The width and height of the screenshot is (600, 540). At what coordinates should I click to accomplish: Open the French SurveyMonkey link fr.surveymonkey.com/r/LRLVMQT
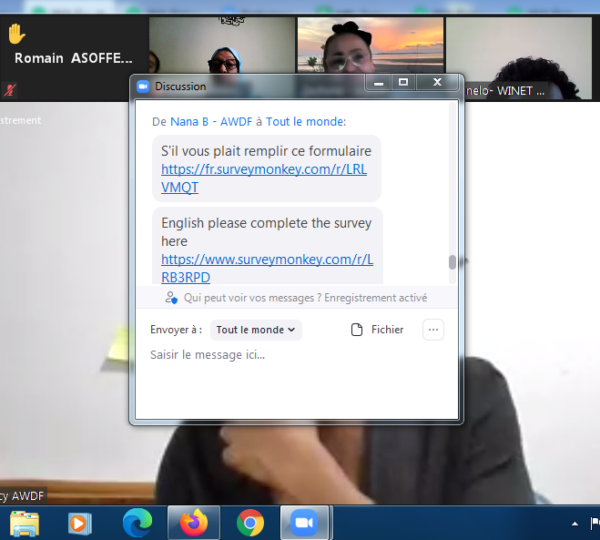click(x=264, y=178)
